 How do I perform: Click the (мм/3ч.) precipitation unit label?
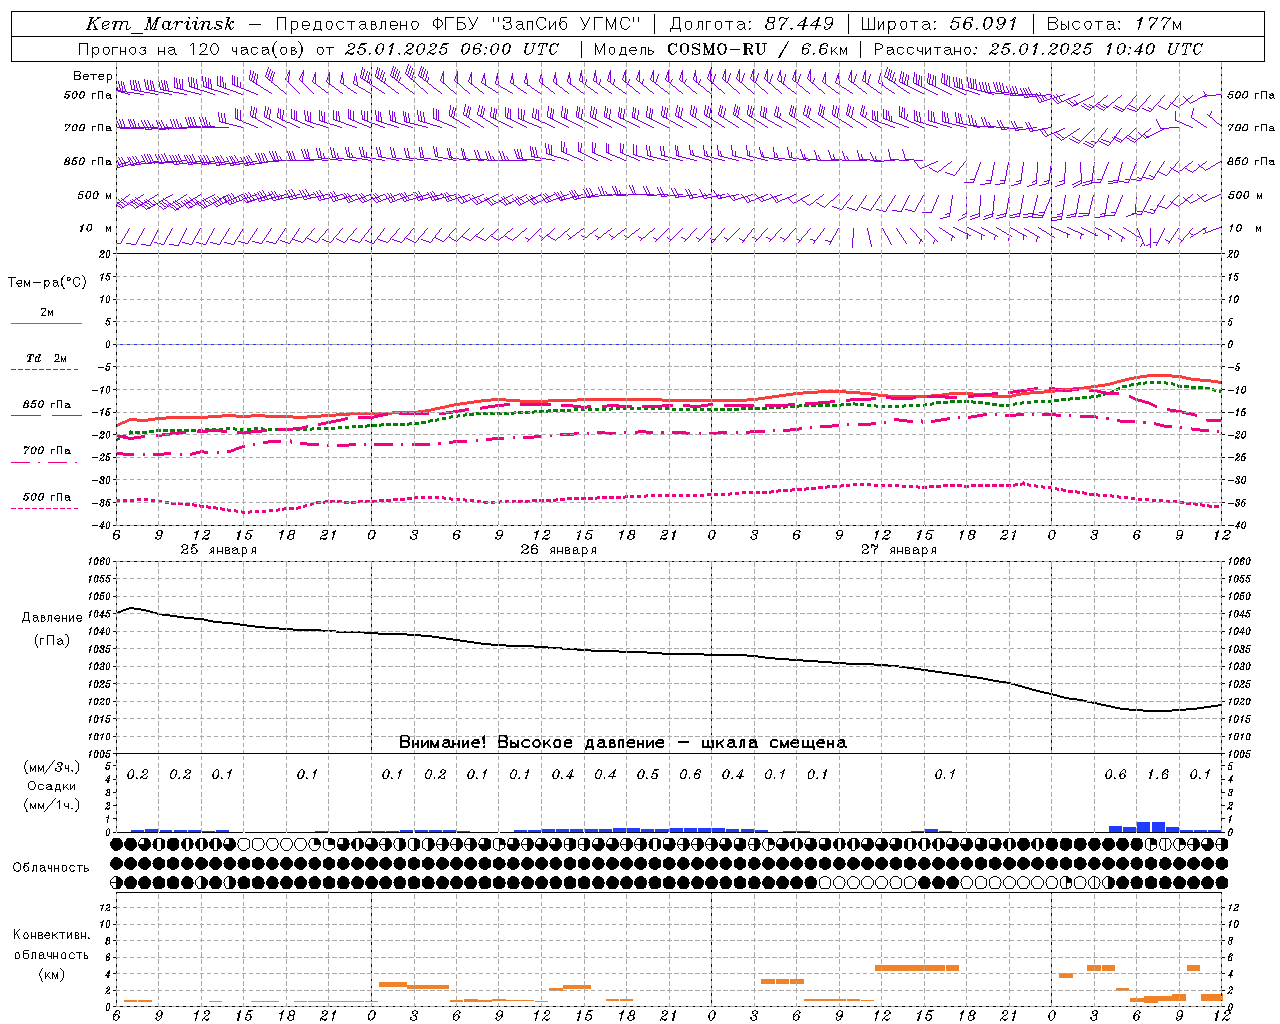pos(52,767)
